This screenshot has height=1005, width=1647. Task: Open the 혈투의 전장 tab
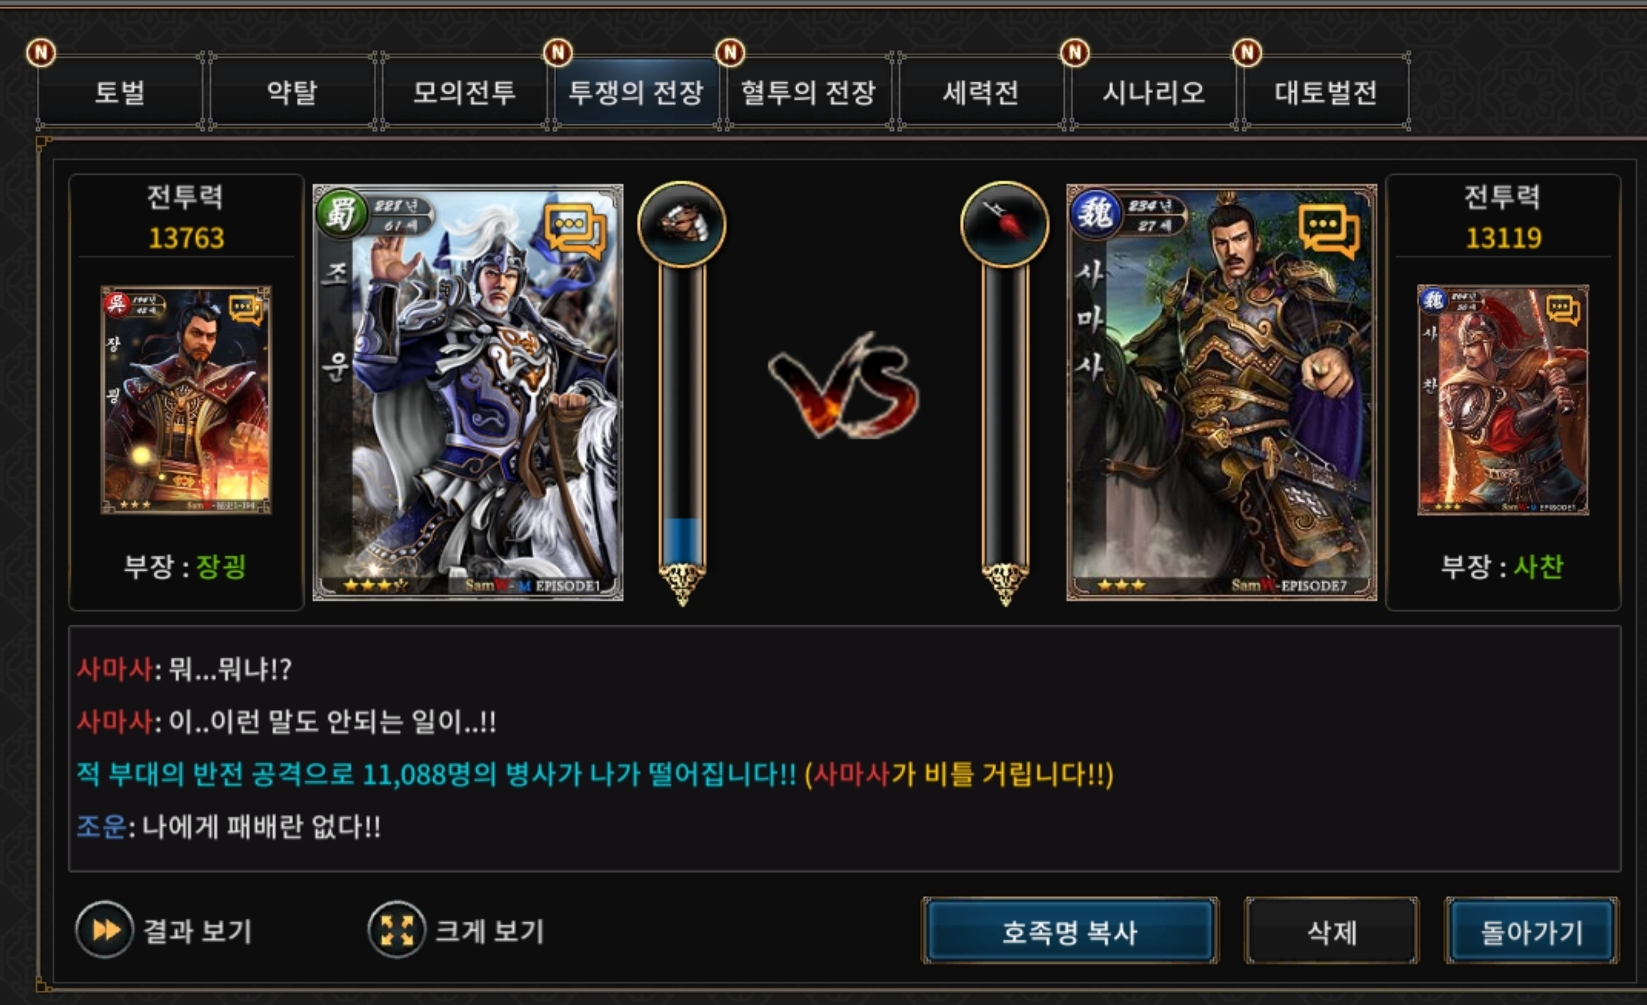[x=808, y=92]
